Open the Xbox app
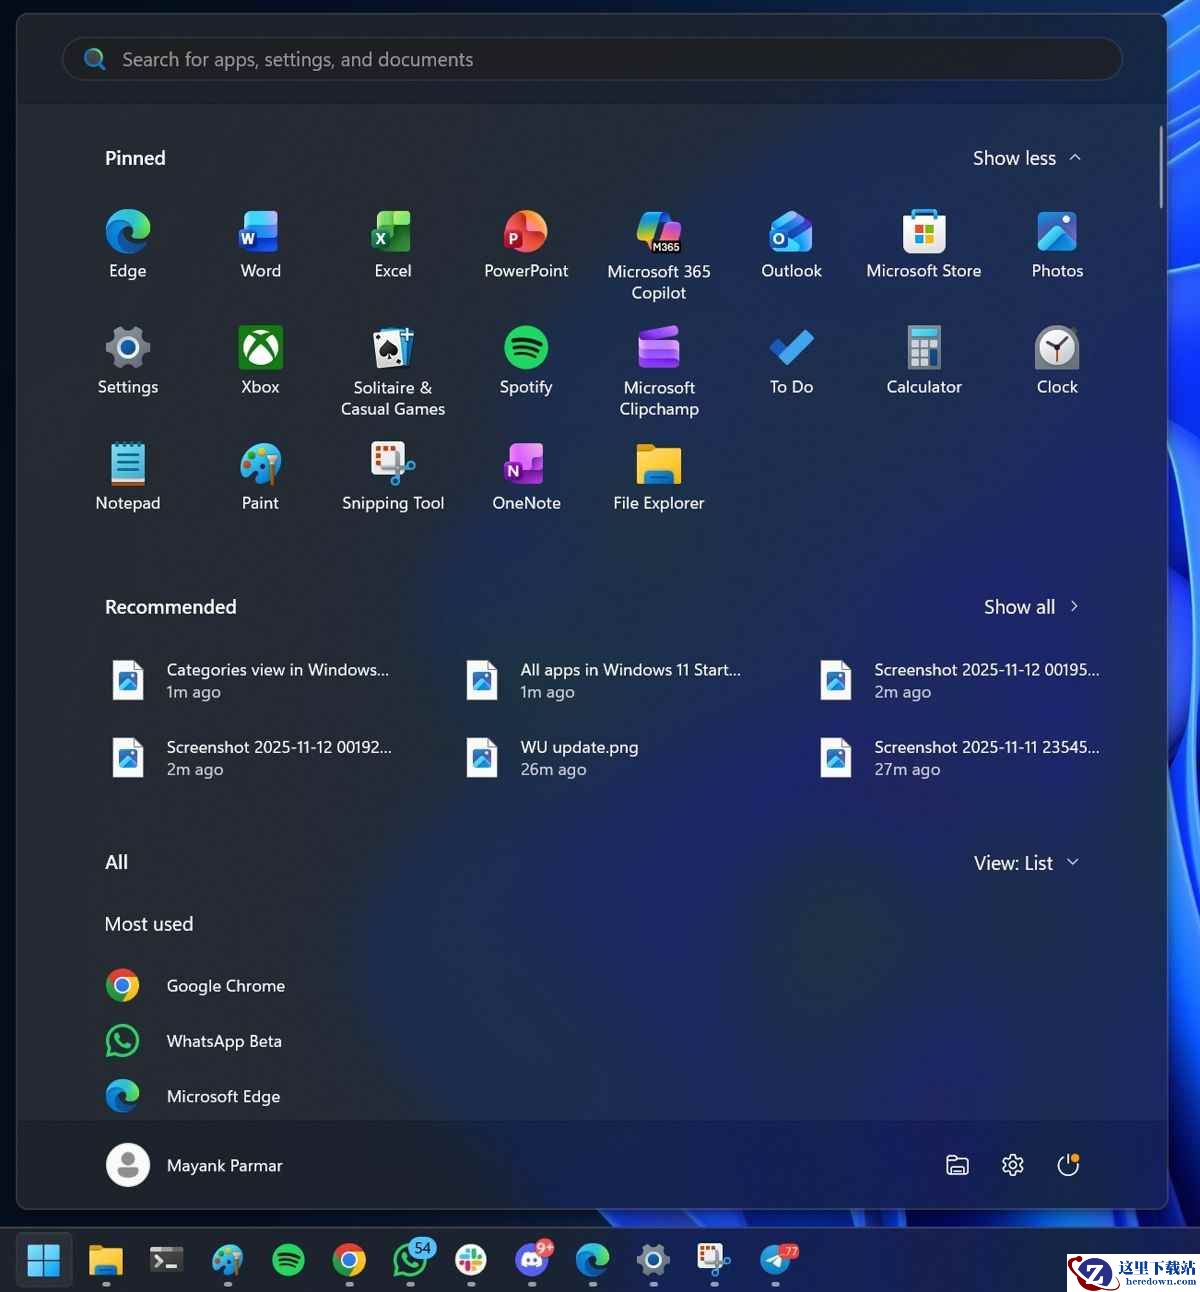This screenshot has height=1292, width=1200. coord(260,361)
